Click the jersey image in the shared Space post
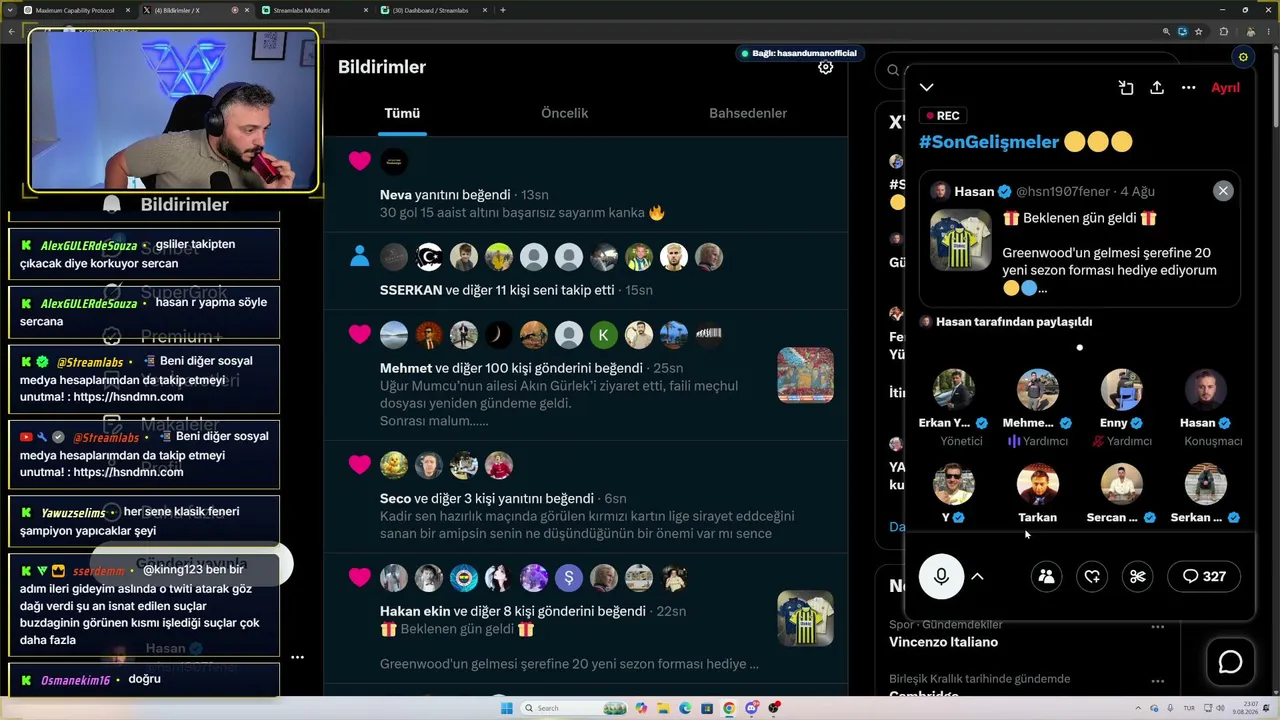Image resolution: width=1280 pixels, height=720 pixels. (x=960, y=239)
